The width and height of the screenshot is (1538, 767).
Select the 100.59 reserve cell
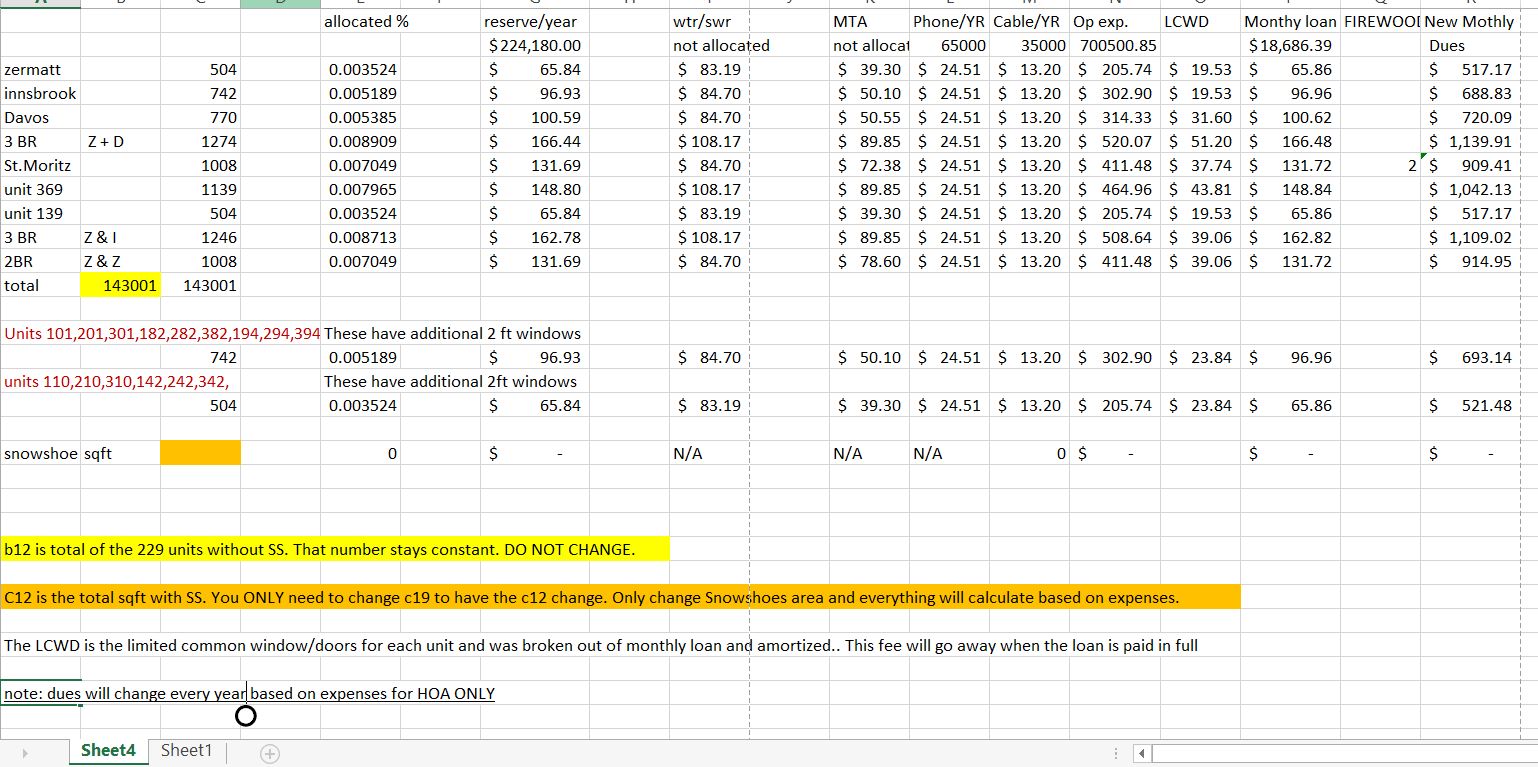pos(533,118)
